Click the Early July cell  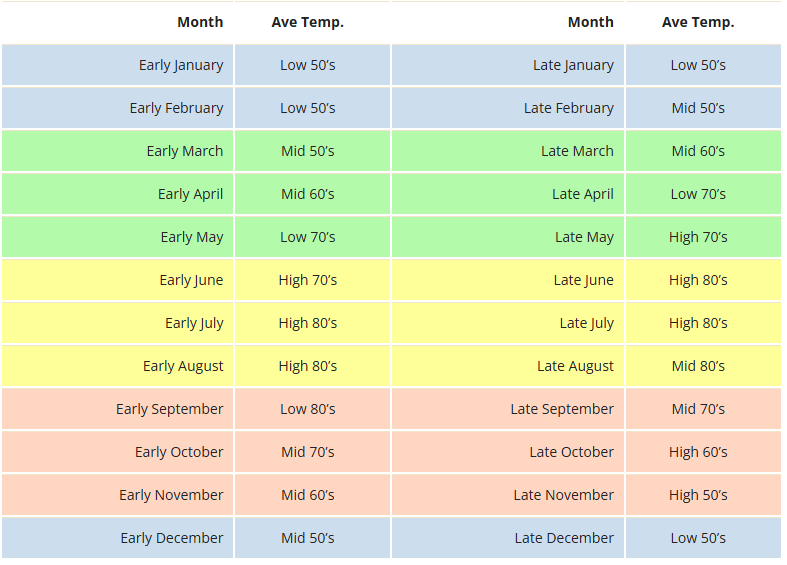tap(117, 323)
